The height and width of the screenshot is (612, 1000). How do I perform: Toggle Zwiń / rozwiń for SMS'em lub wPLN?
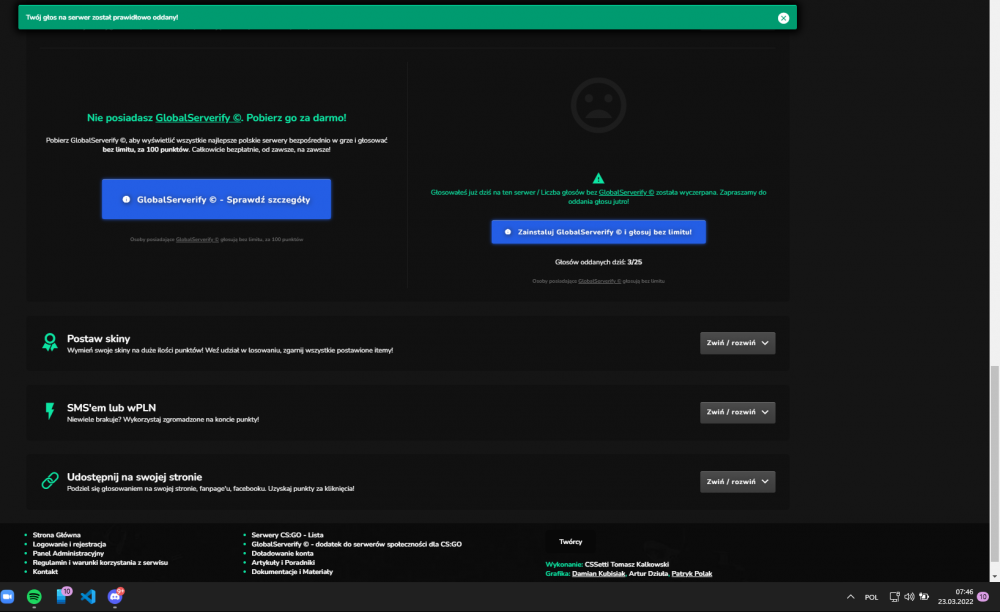pos(737,412)
